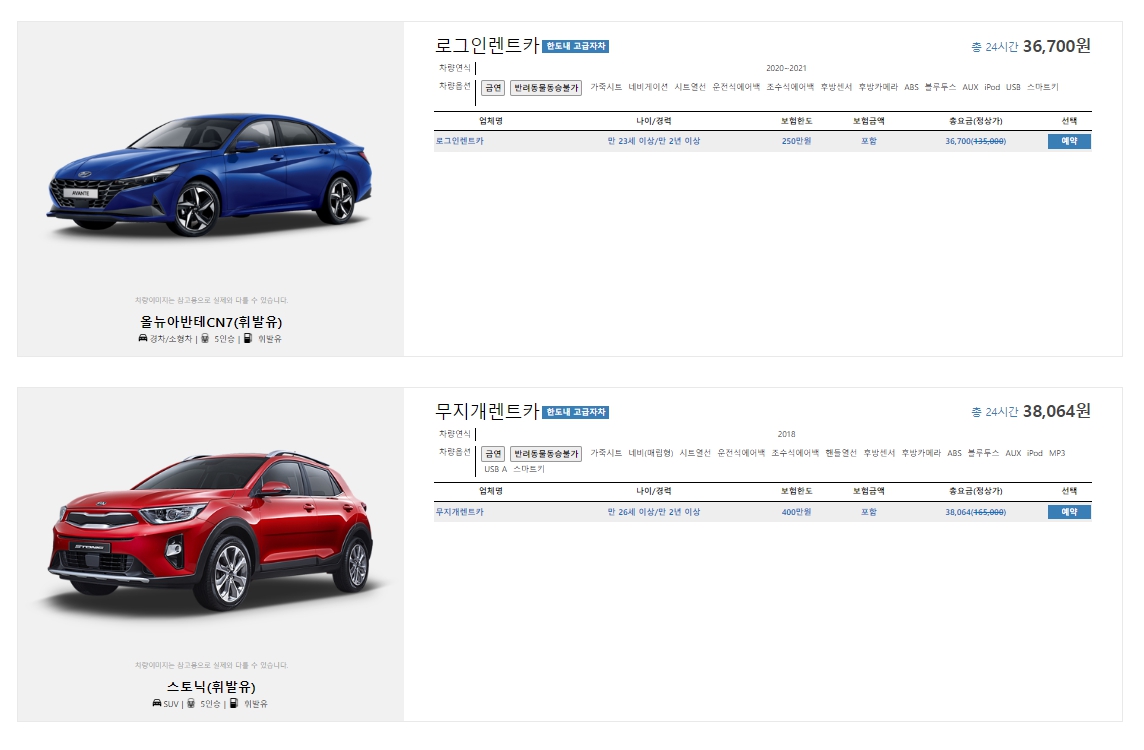Click the seat icon under 스토닉
The image size is (1144, 750).
point(190,703)
